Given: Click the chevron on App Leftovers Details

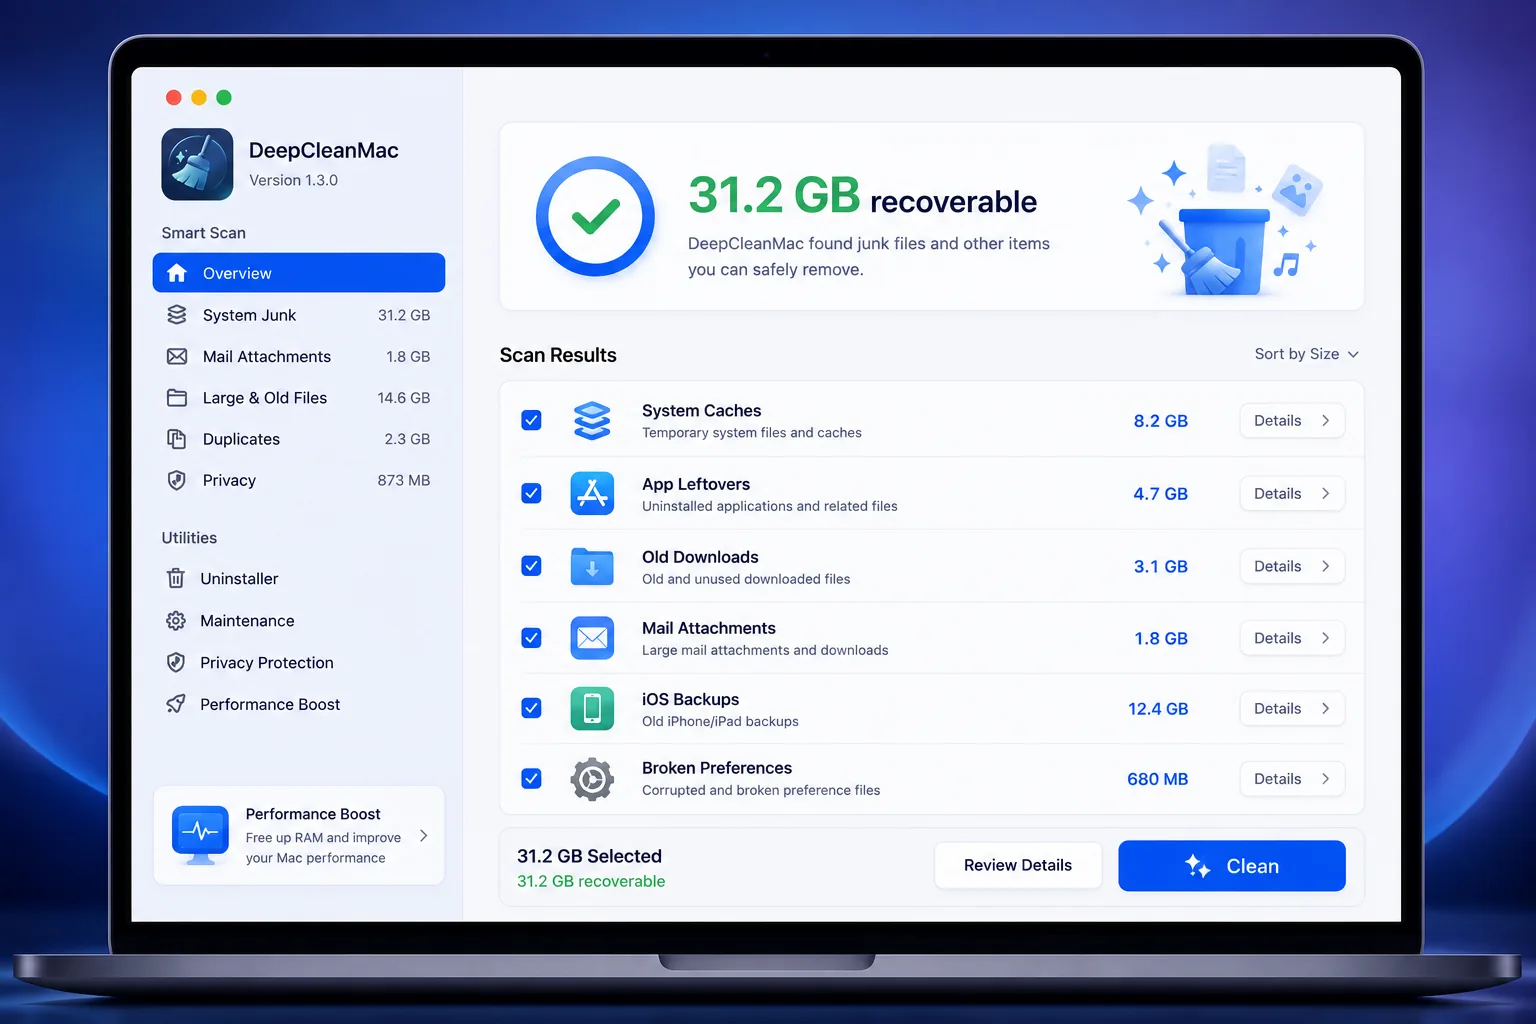Looking at the screenshot, I should [1326, 493].
